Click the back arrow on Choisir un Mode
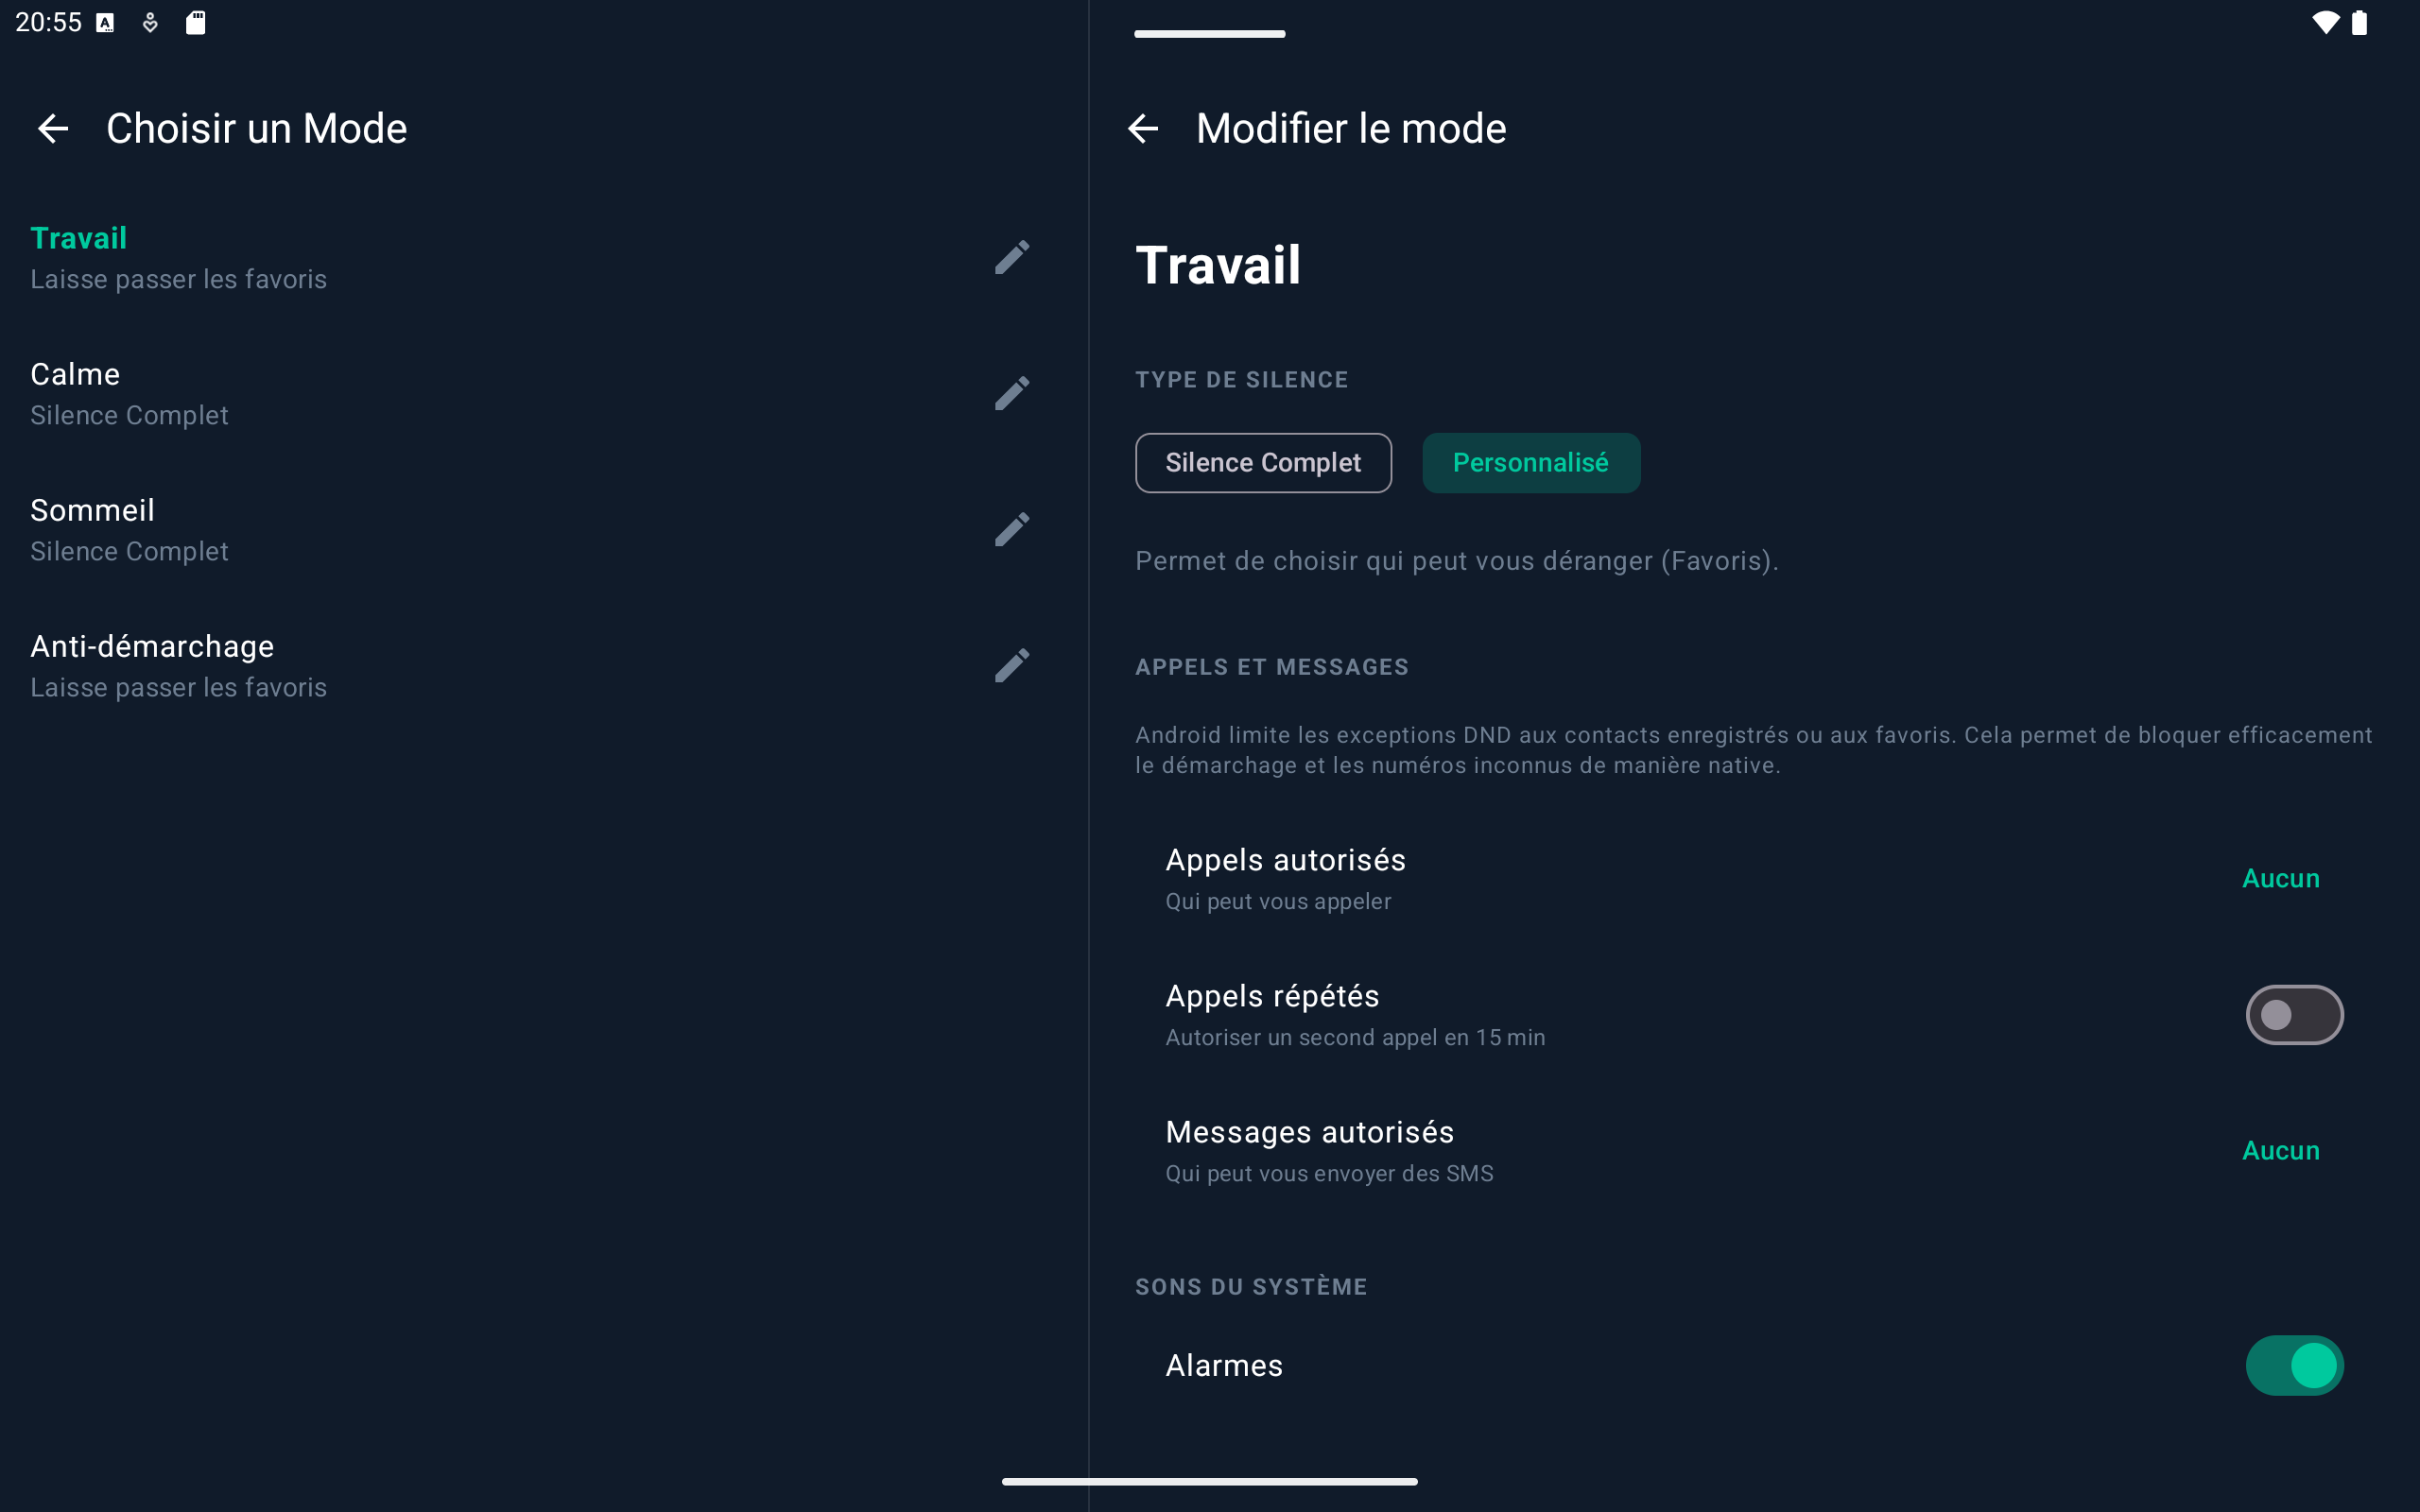This screenshot has height=1512, width=2420. [x=53, y=128]
